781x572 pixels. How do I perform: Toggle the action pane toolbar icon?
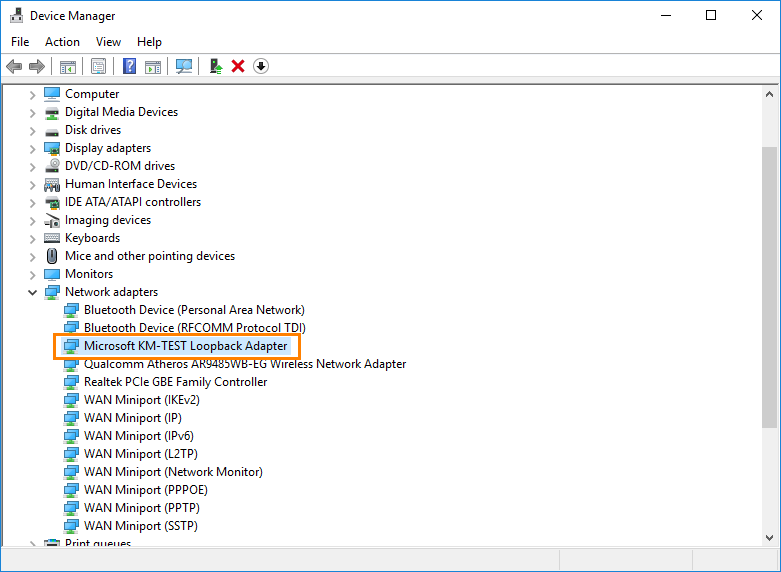click(153, 66)
